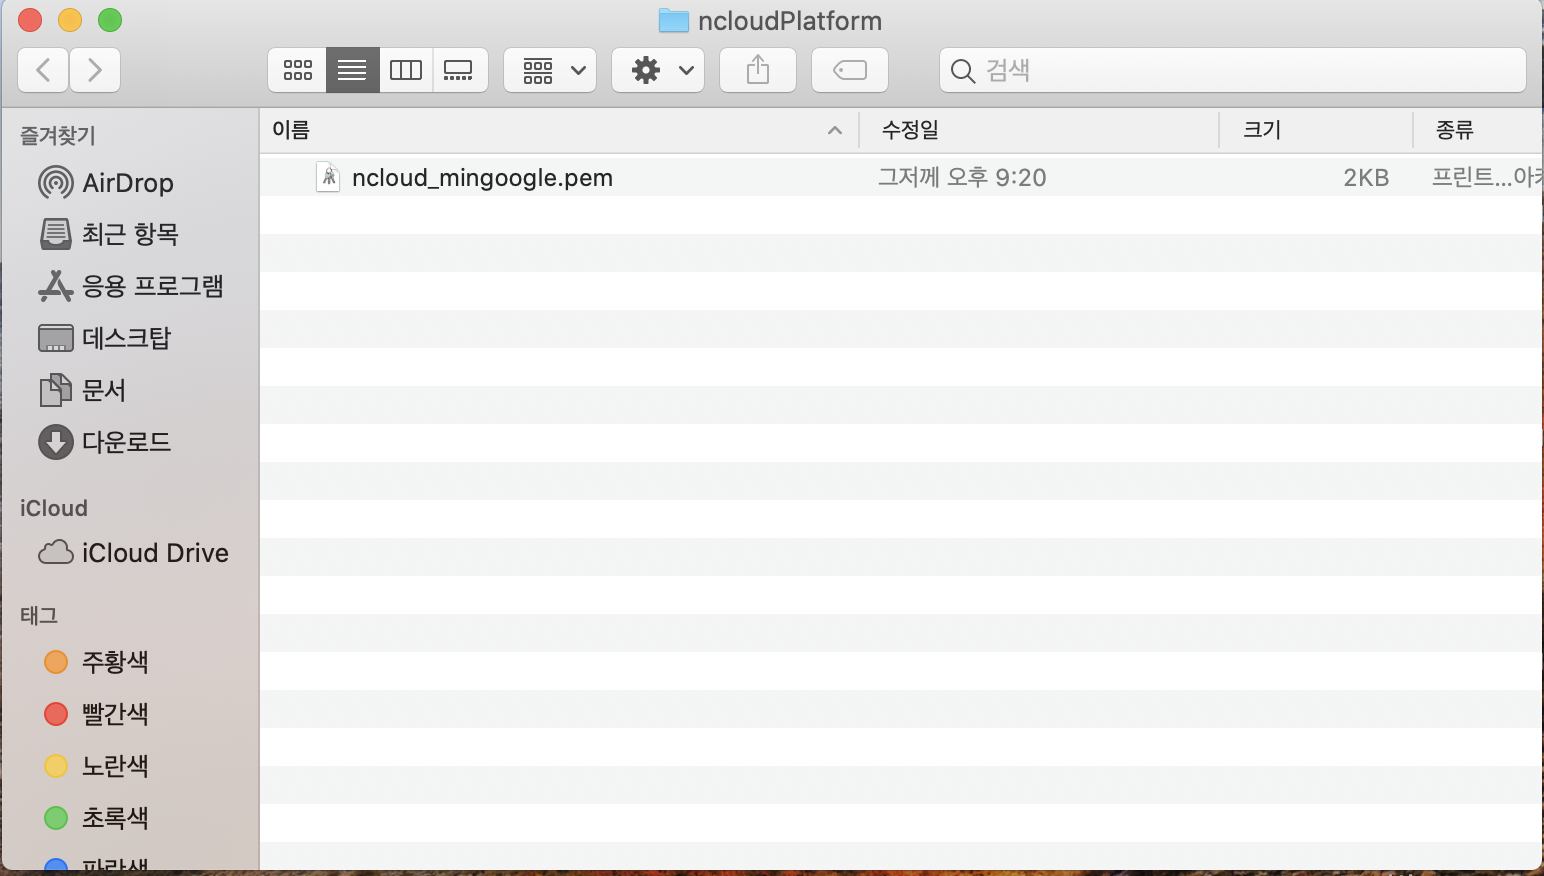Switch to icon view
Viewport: 1544px width, 876px height.
[297, 70]
